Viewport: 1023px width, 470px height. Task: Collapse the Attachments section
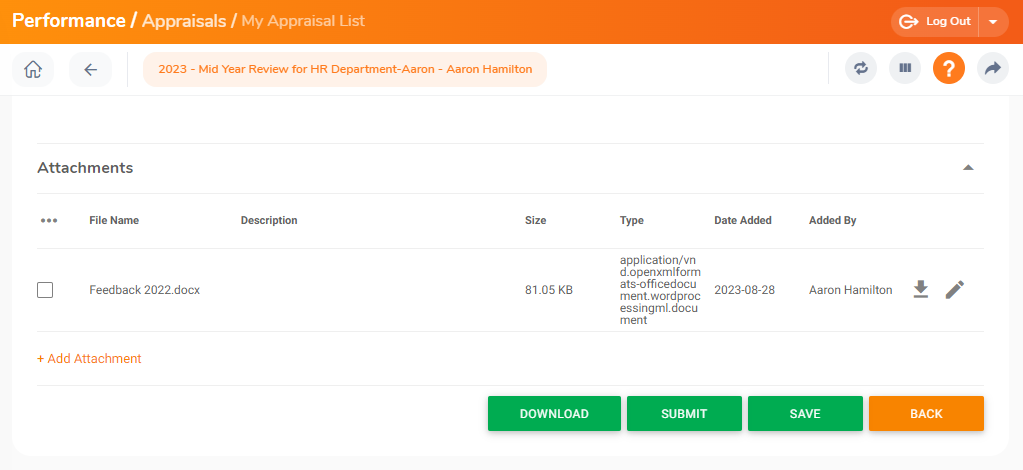(x=967, y=168)
